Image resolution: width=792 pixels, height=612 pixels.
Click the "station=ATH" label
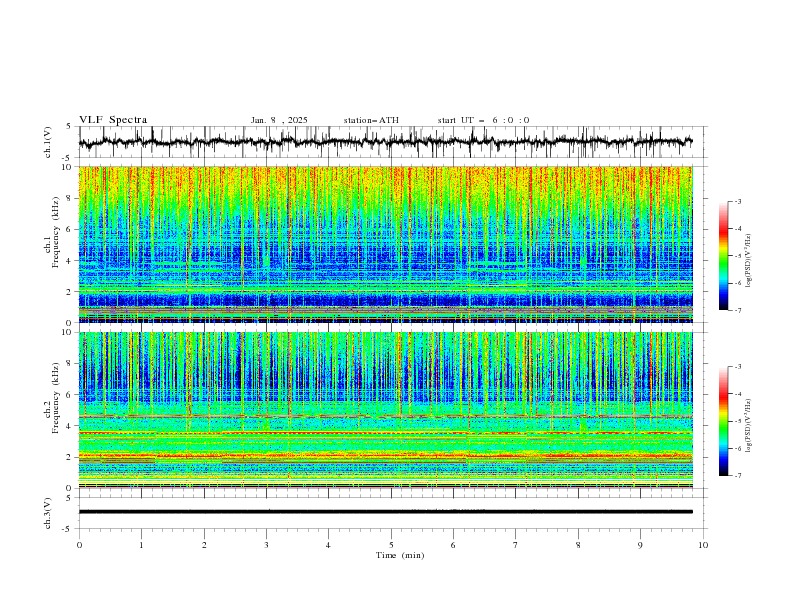click(371, 120)
